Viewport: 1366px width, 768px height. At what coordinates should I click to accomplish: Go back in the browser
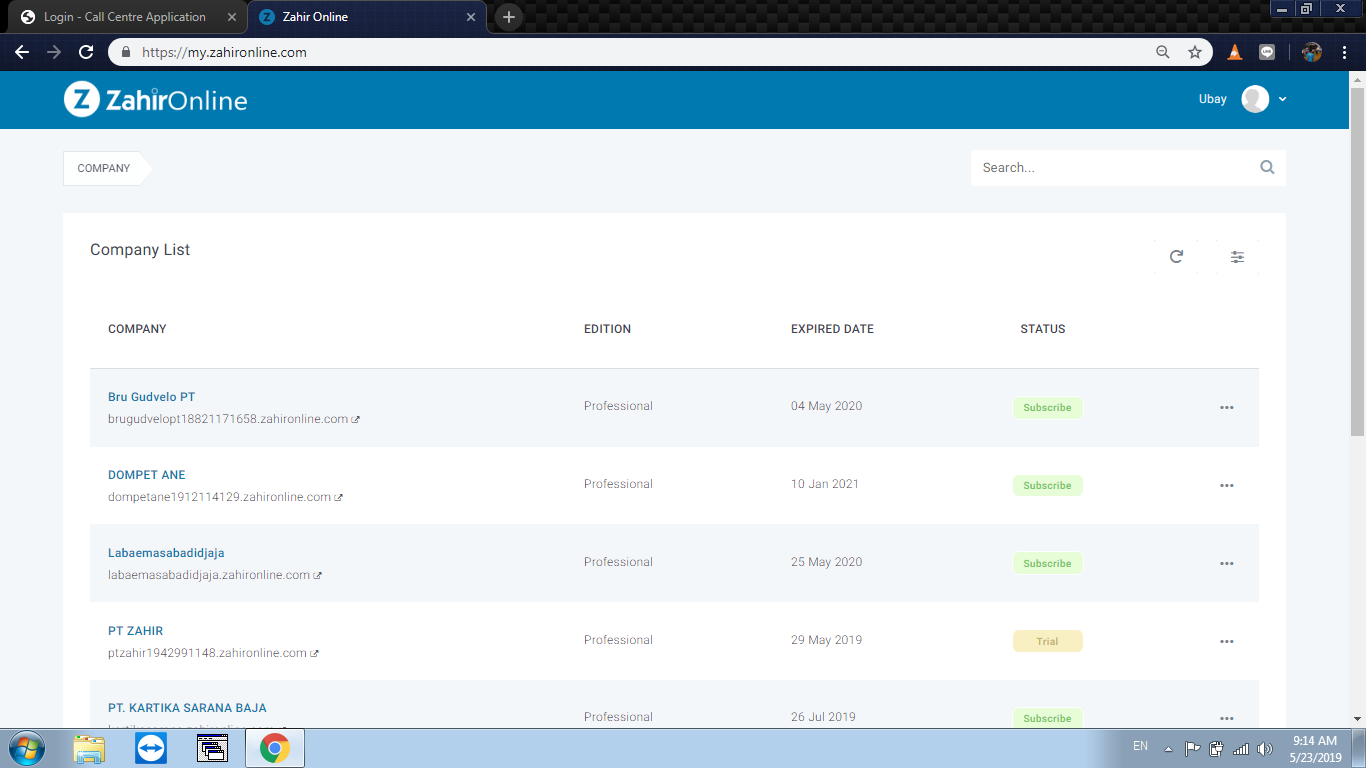click(22, 52)
